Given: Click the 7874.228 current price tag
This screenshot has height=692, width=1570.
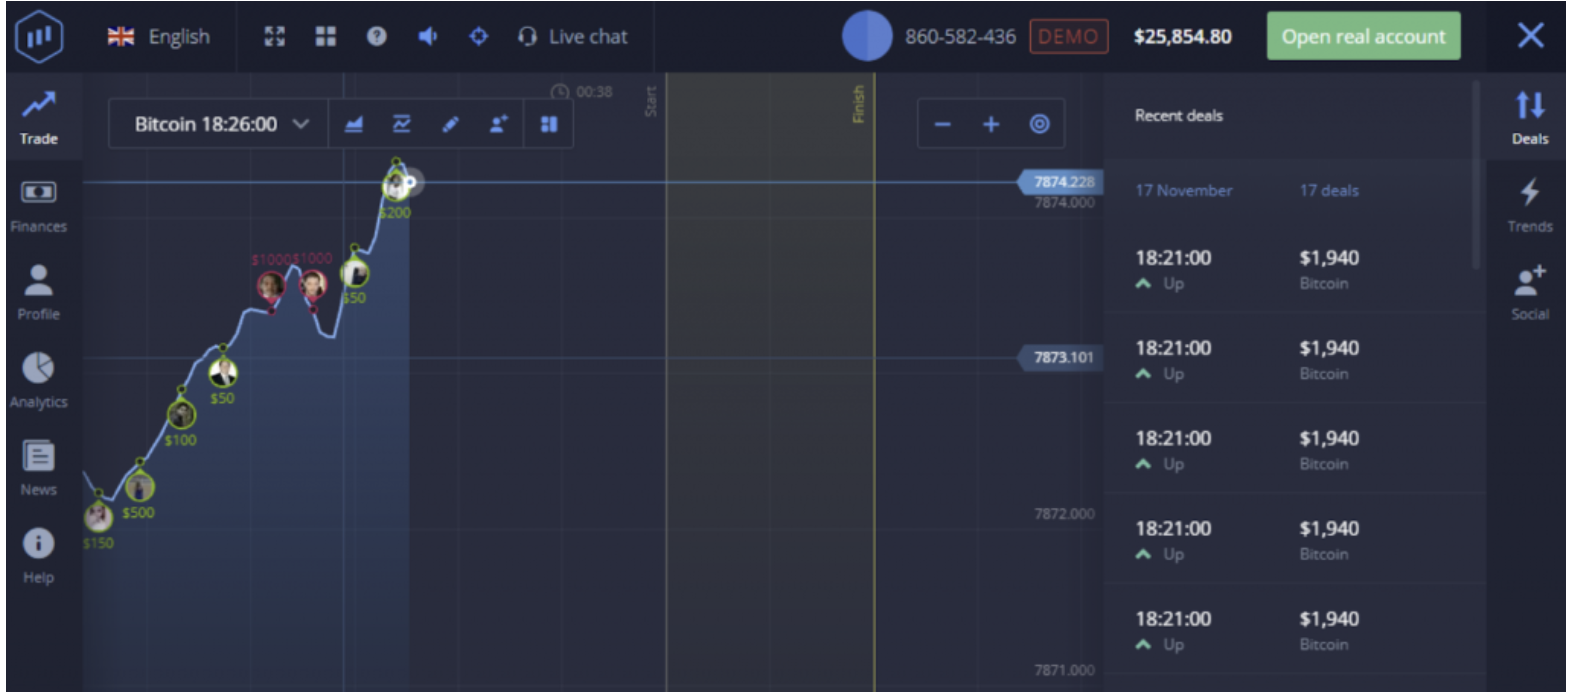Looking at the screenshot, I should [1061, 182].
